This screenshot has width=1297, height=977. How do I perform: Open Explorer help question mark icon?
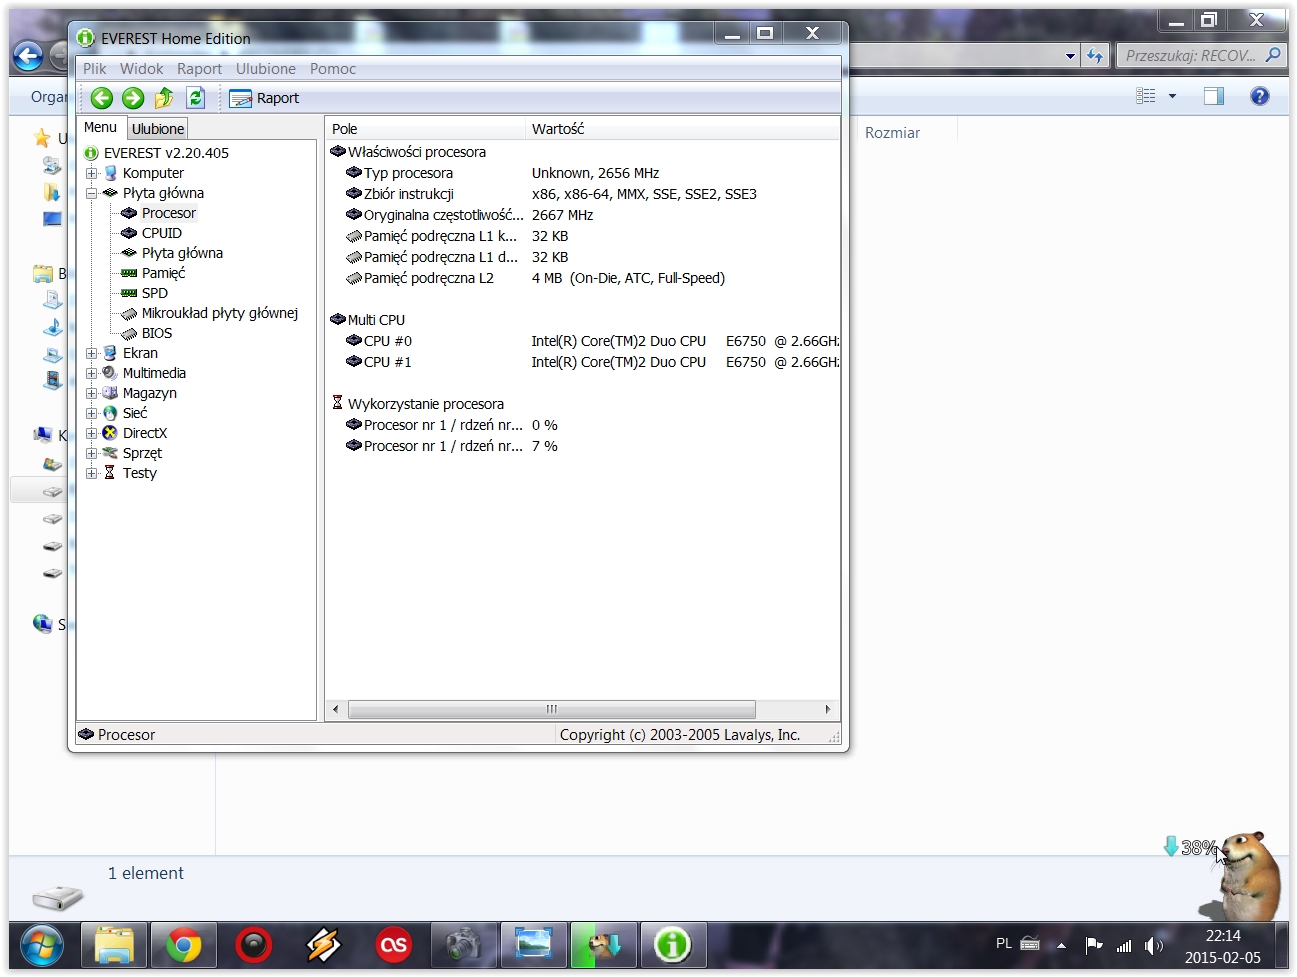click(1260, 96)
